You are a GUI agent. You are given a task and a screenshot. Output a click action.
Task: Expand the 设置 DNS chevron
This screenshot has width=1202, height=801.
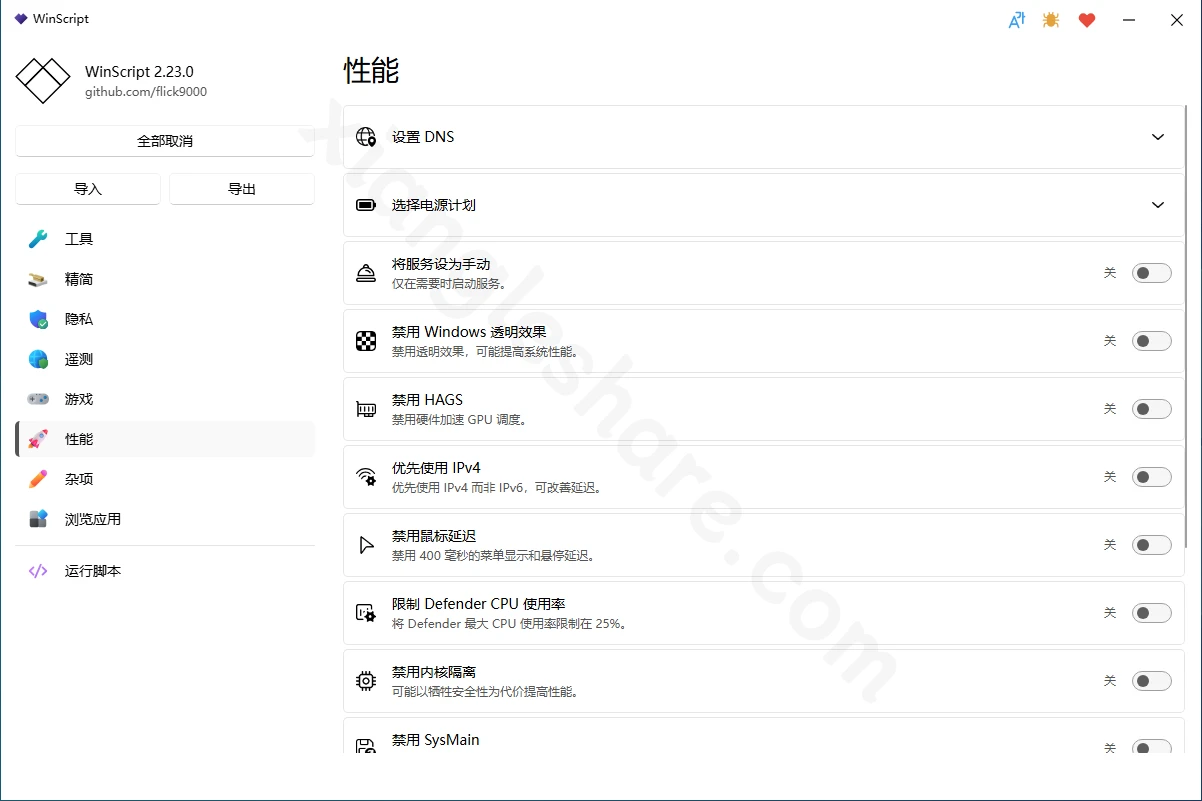click(x=1158, y=137)
